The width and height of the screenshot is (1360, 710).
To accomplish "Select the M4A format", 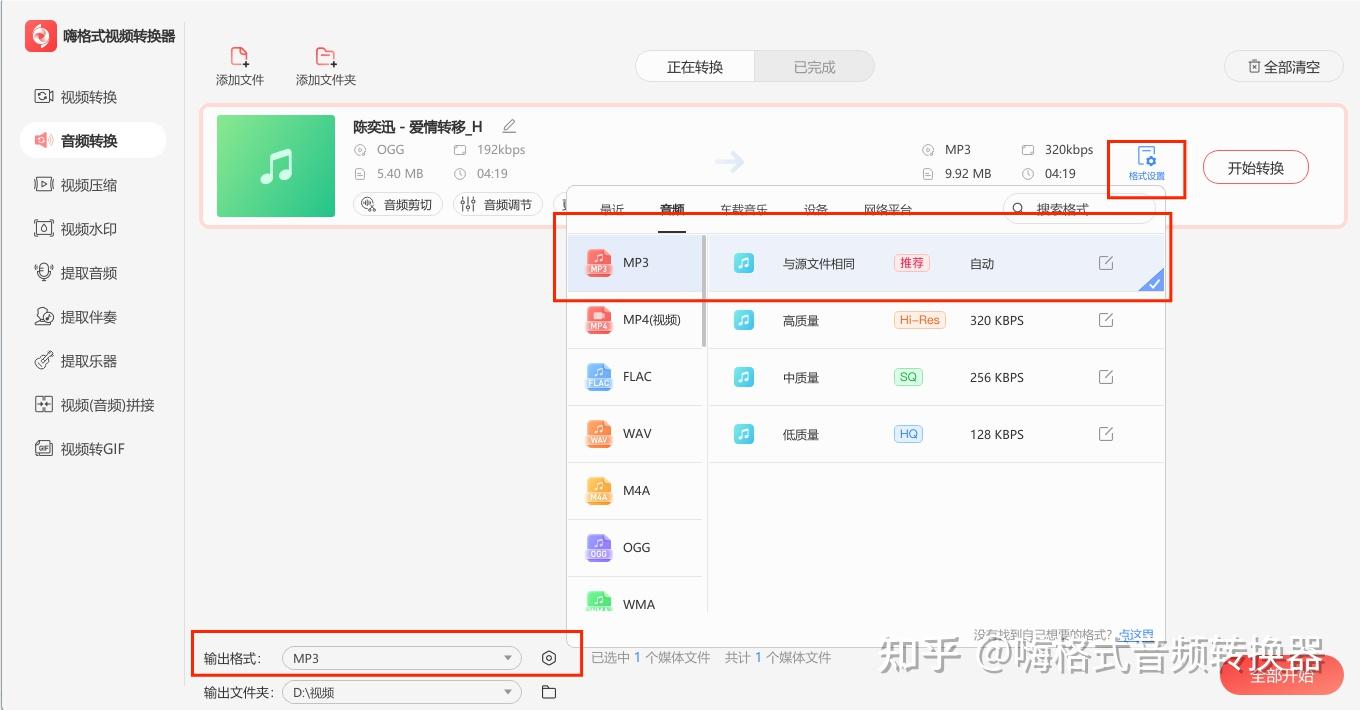I will (x=635, y=491).
